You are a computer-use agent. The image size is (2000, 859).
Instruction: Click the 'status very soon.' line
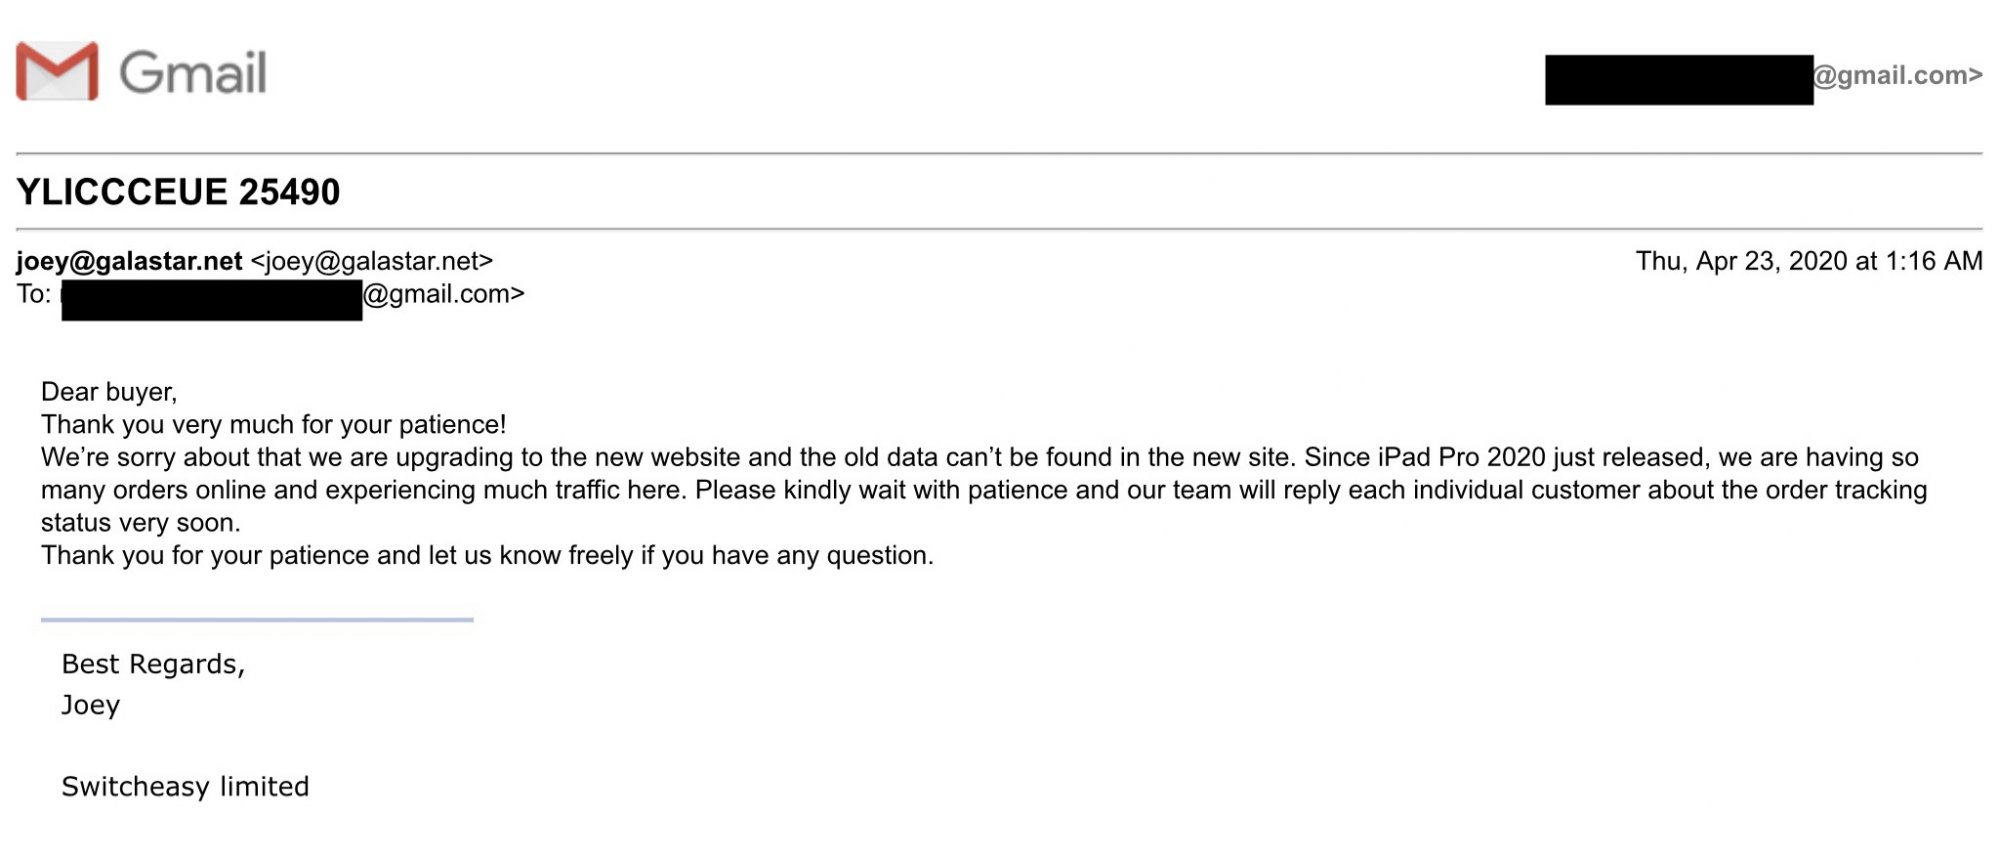point(141,523)
